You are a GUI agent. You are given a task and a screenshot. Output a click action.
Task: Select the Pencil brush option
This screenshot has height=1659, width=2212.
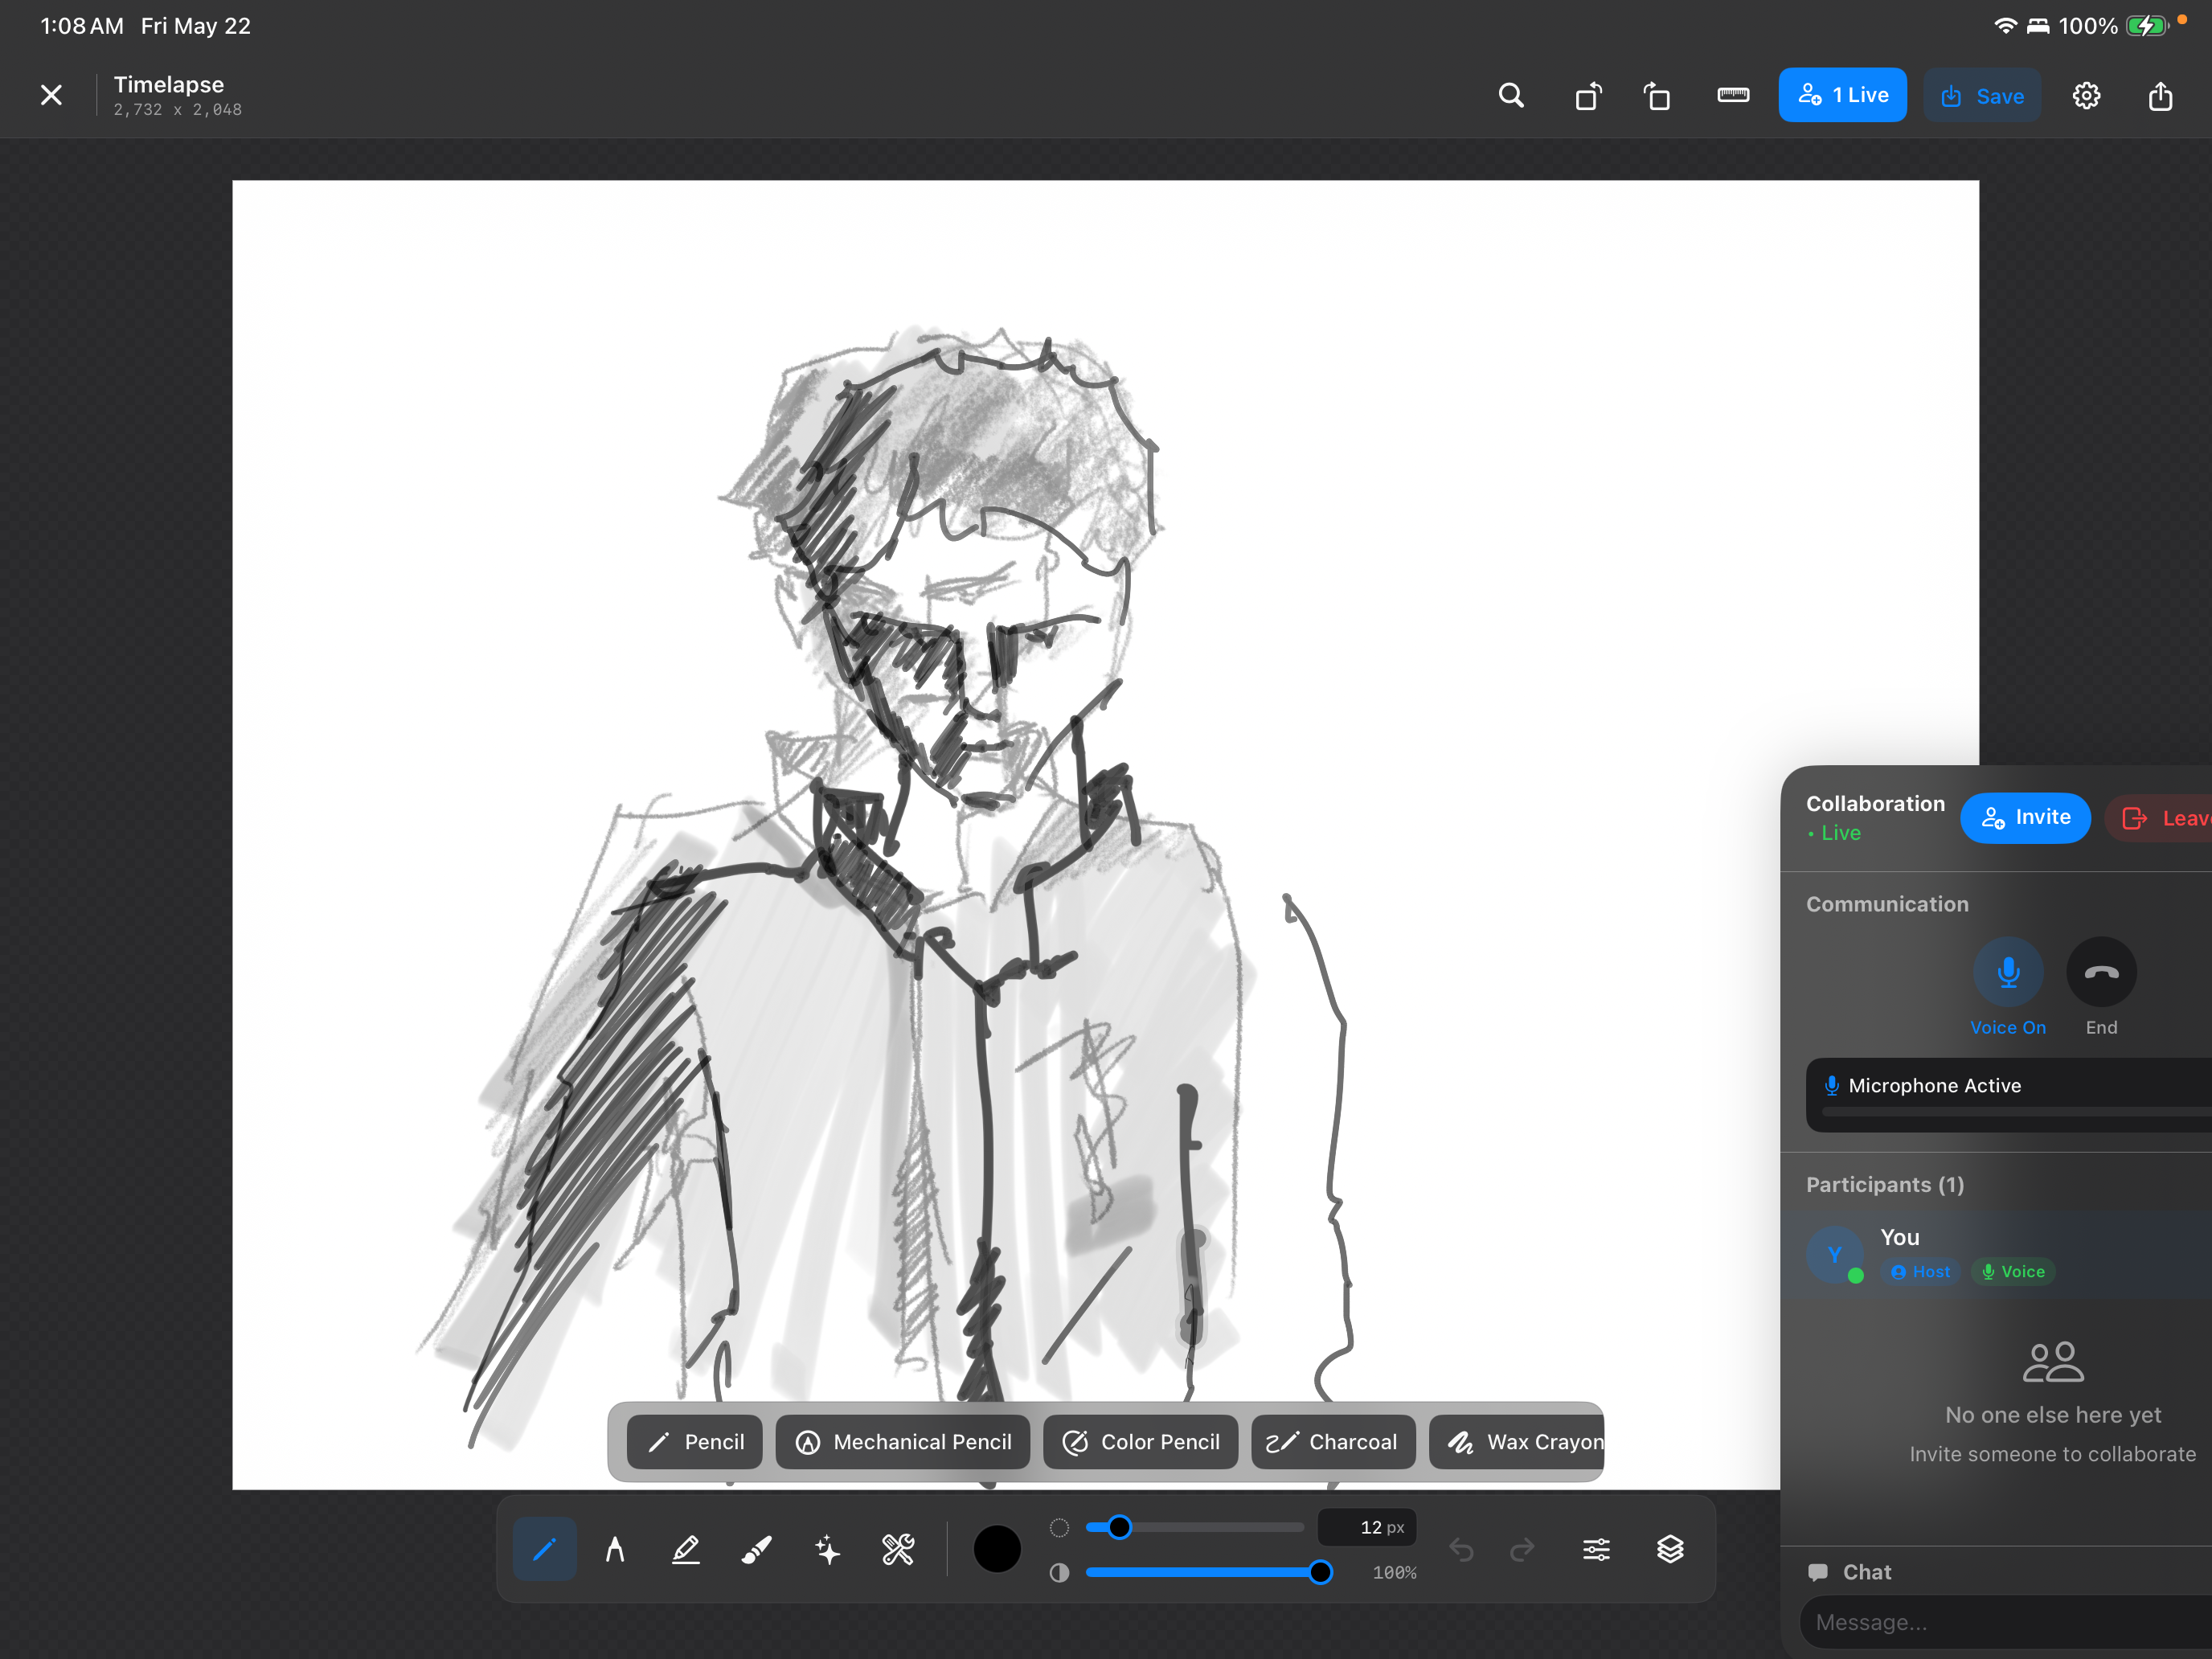695,1442
